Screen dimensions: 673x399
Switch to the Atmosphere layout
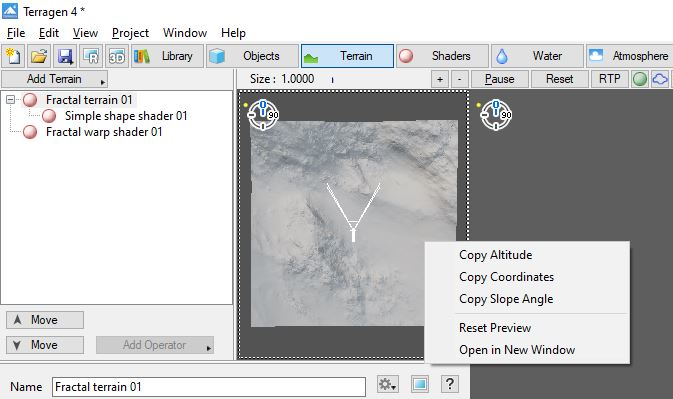630,56
